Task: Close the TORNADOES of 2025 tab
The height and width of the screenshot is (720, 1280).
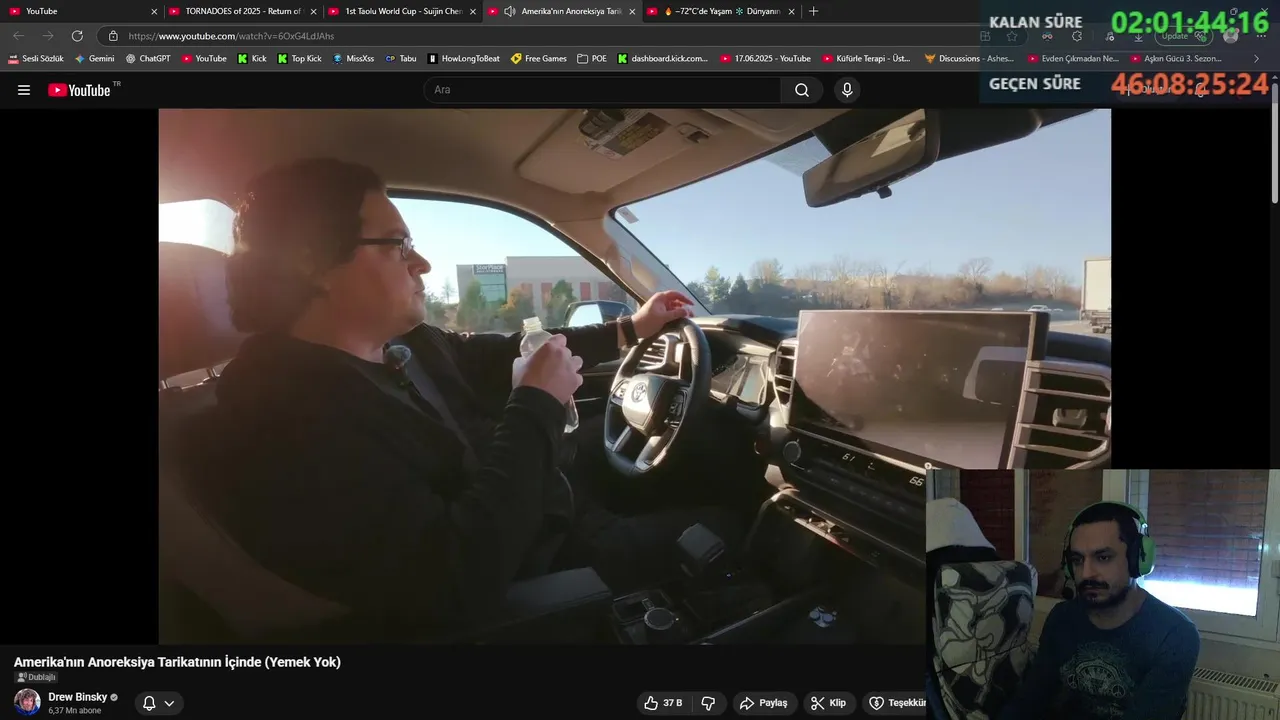Action: point(313,11)
